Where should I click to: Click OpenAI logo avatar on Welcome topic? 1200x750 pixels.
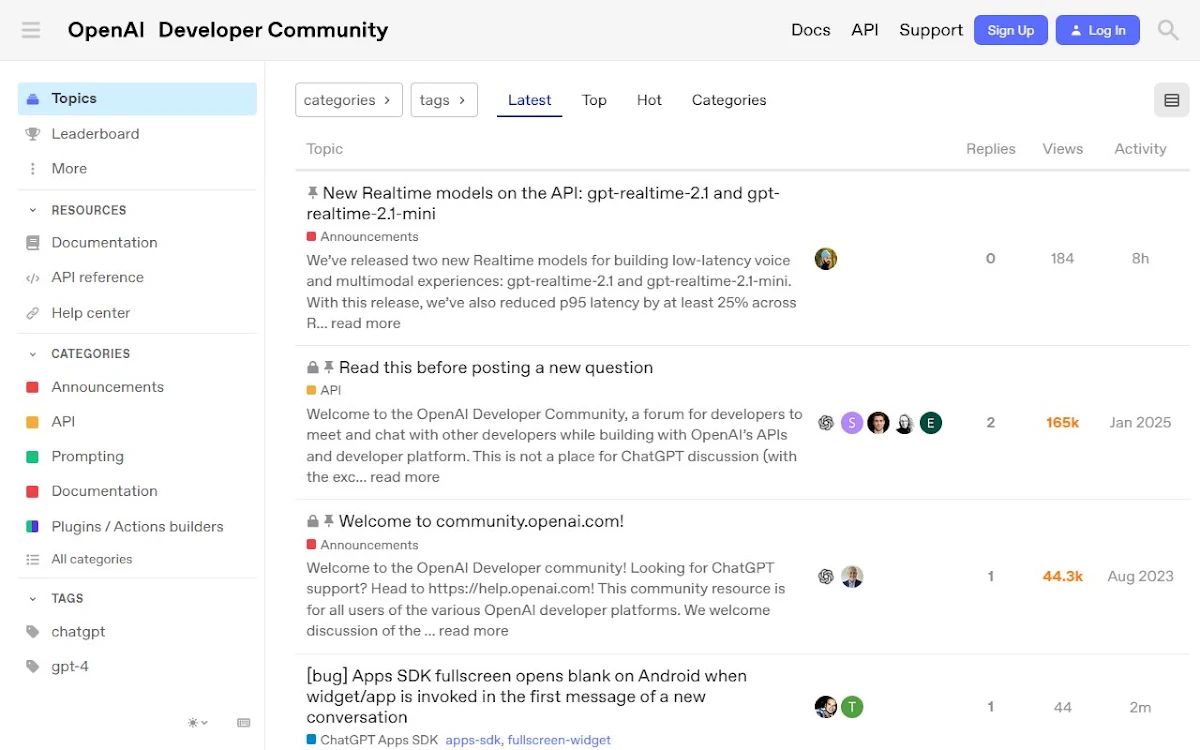(826, 577)
